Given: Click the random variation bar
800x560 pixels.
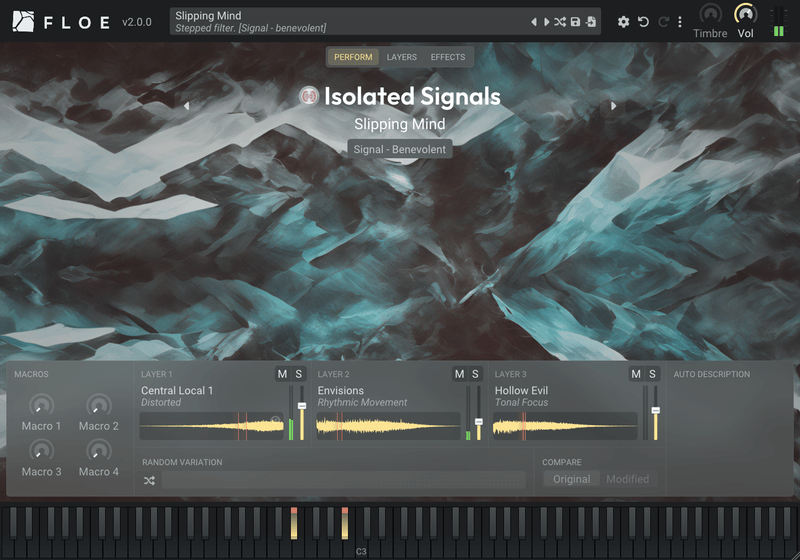Looking at the screenshot, I should [343, 480].
